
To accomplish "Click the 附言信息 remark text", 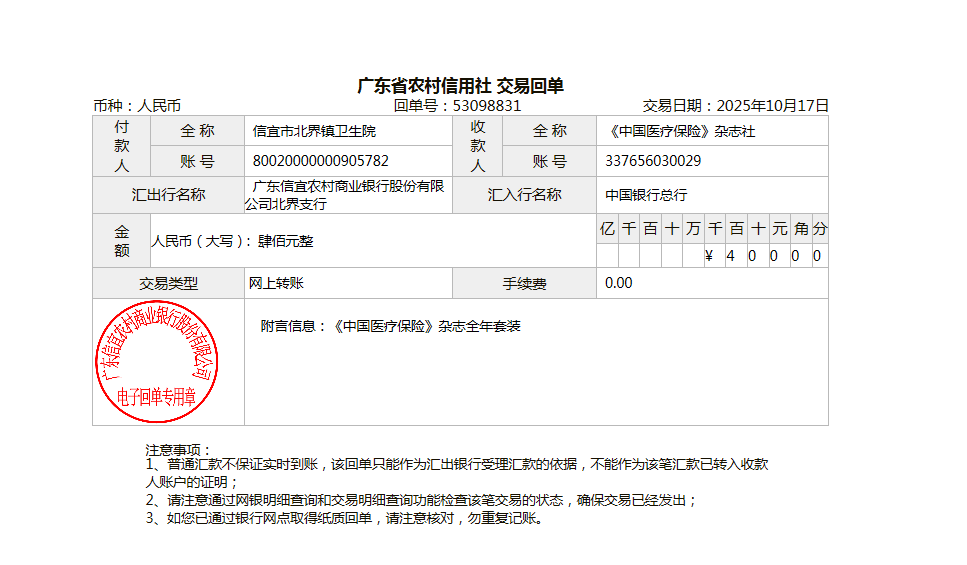I will click(x=390, y=326).
